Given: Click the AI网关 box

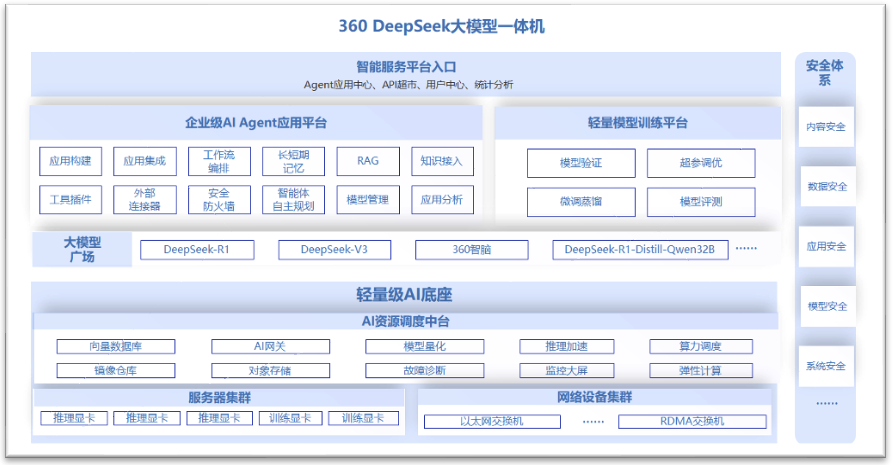Looking at the screenshot, I should coord(270,346).
